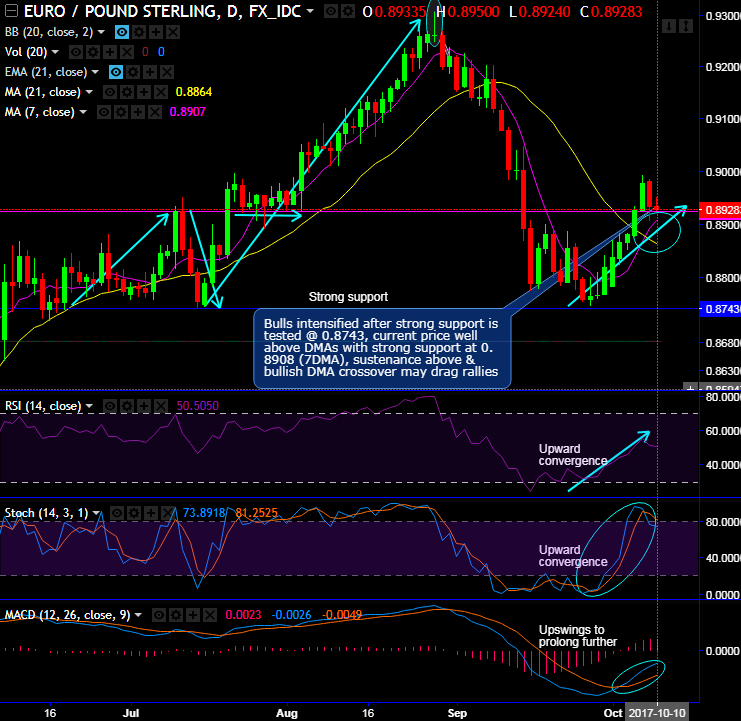Open Vol (20) settings gear
The width and height of the screenshot is (741, 721).
93,52
